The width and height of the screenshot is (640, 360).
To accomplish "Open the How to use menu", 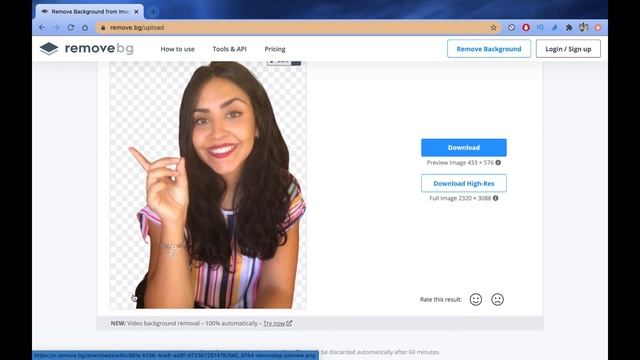I will [x=178, y=49].
